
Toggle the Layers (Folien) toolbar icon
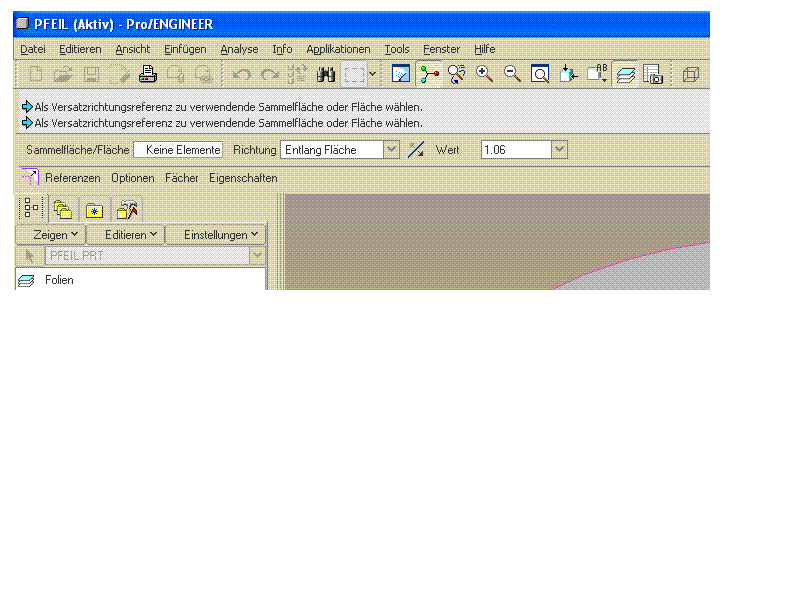coord(625,74)
